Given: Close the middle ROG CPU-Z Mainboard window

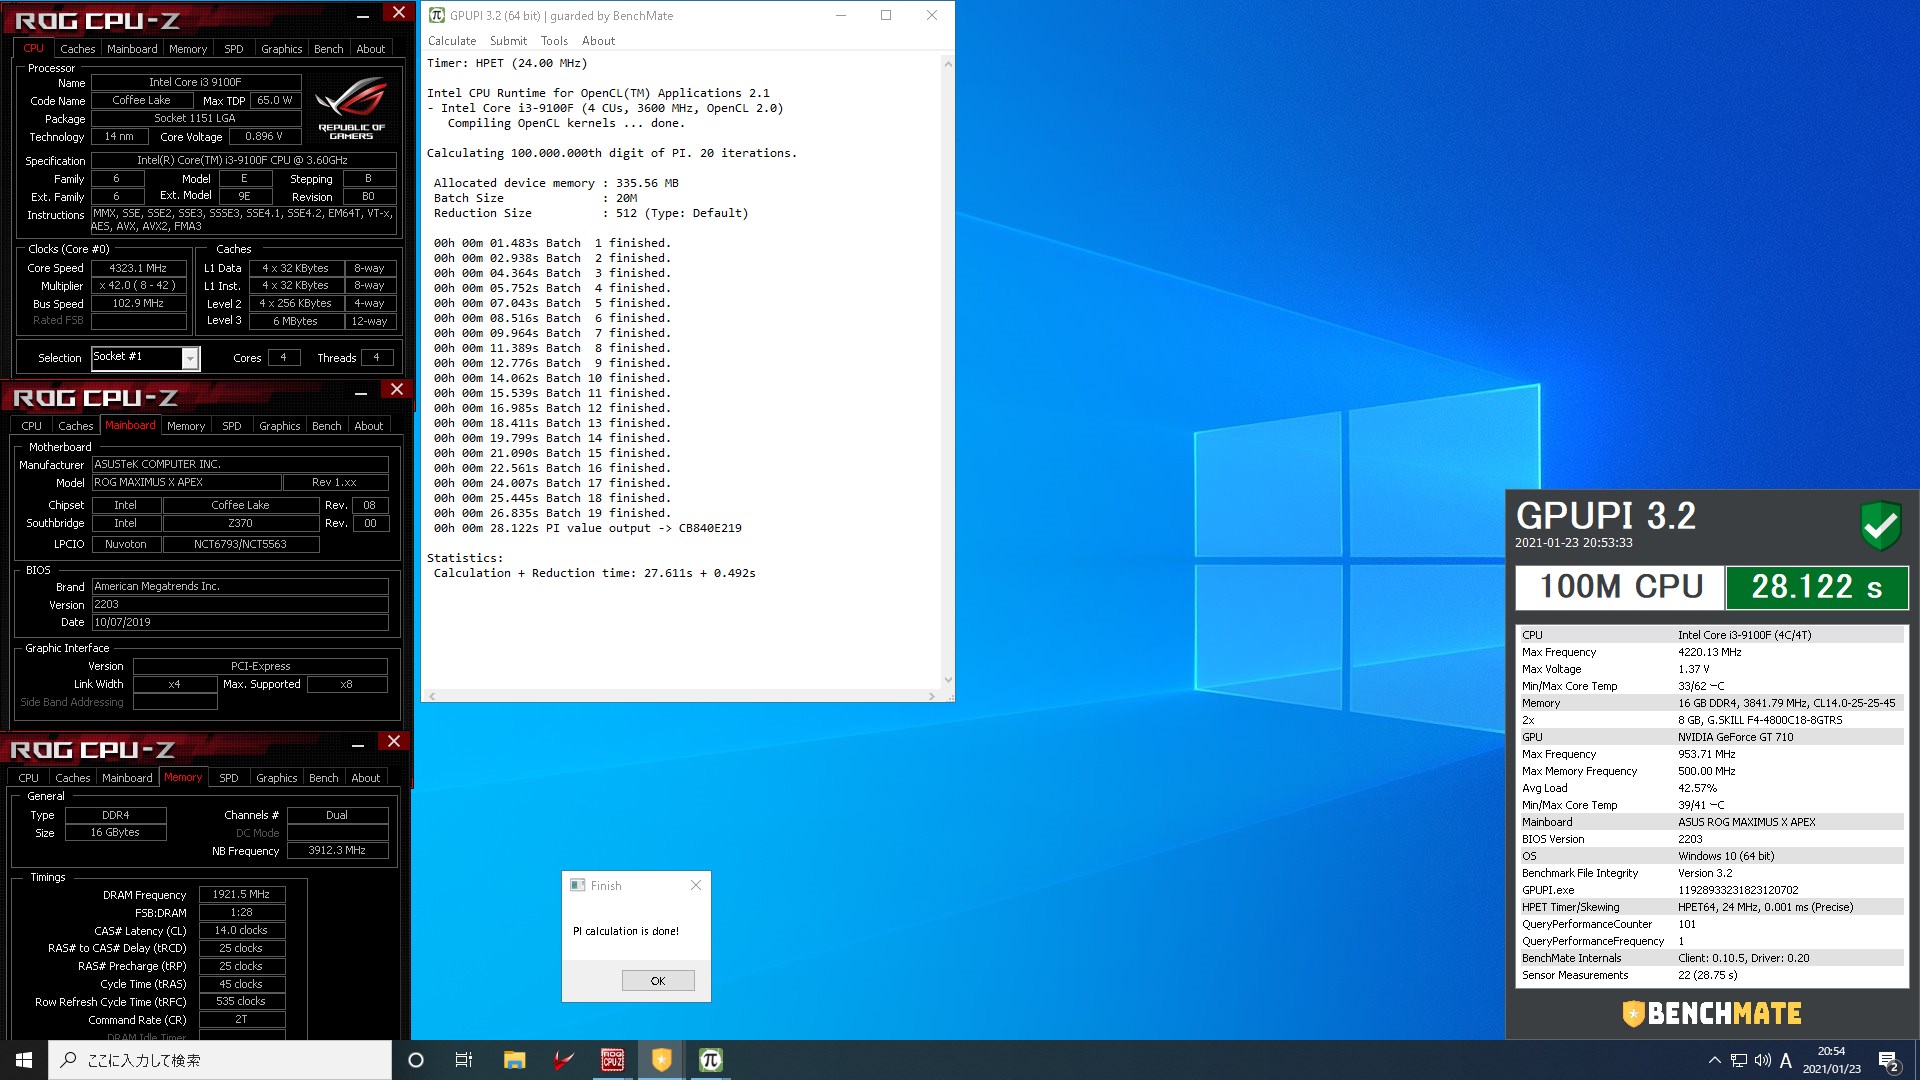Looking at the screenshot, I should point(396,390).
